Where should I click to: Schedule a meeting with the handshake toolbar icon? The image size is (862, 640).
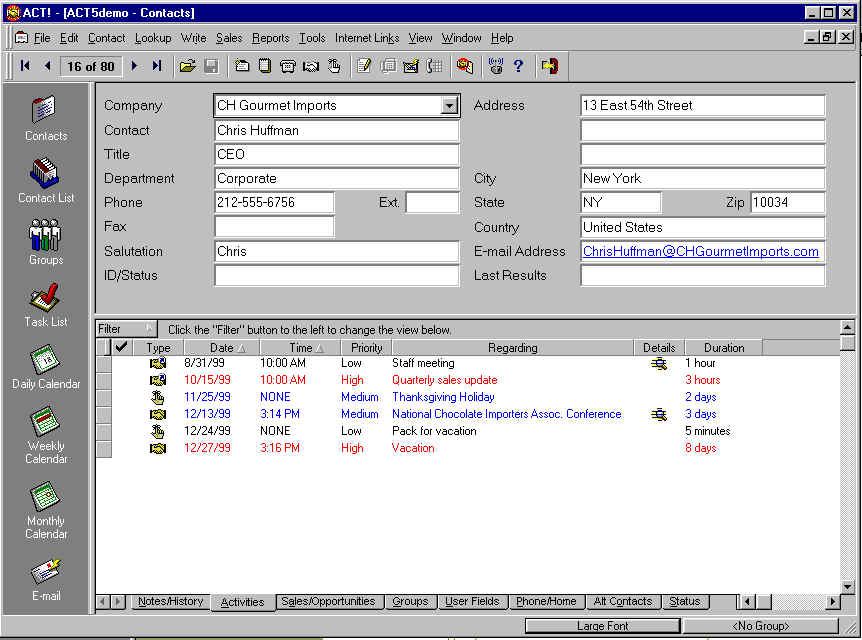pyautogui.click(x=311, y=66)
